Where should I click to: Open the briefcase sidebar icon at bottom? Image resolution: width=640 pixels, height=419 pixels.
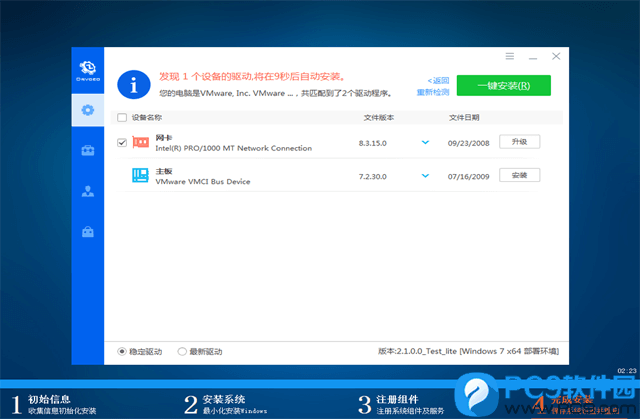[x=88, y=232]
